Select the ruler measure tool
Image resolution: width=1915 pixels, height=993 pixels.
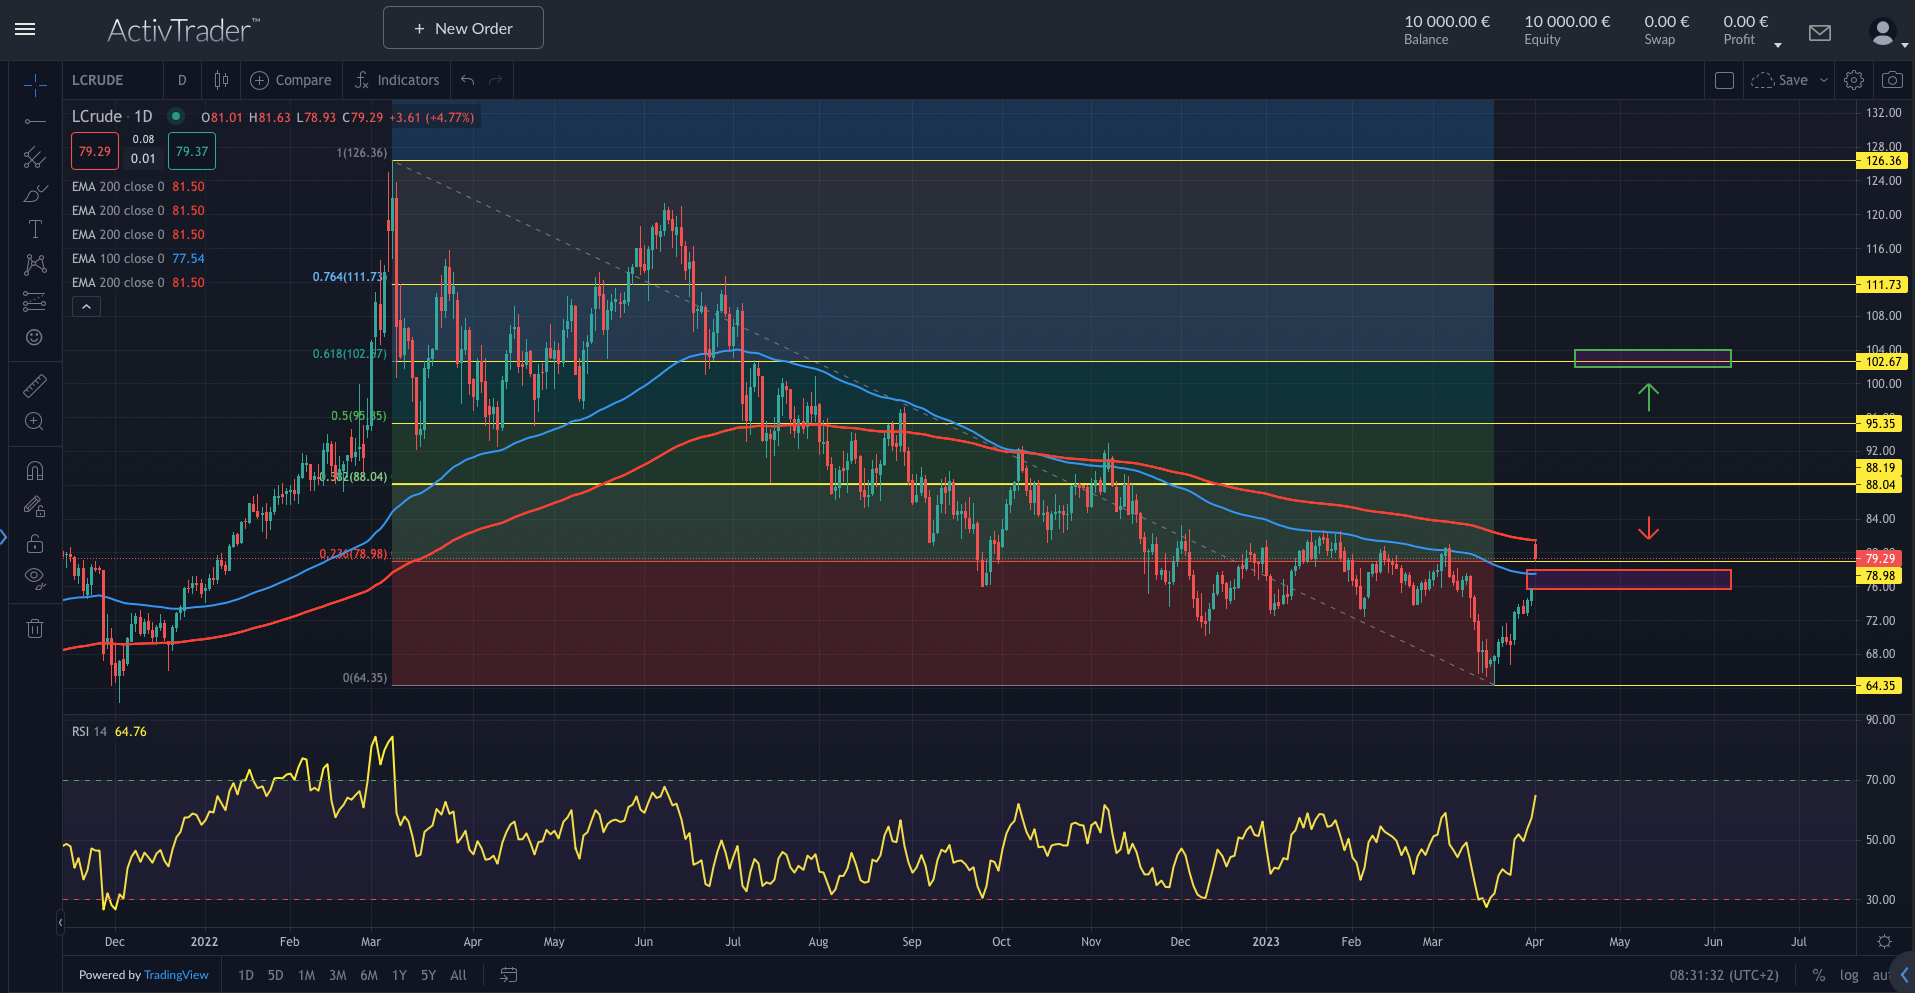point(35,385)
